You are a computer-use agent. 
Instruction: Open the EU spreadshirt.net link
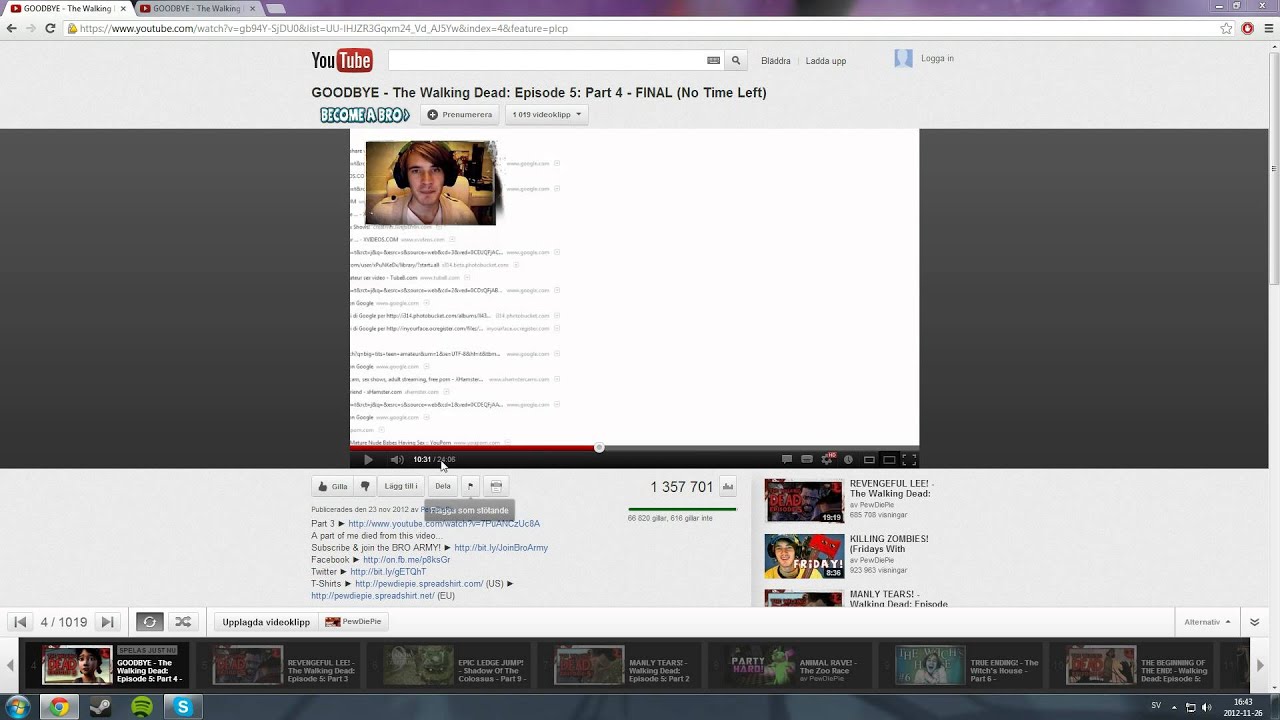tap(373, 596)
